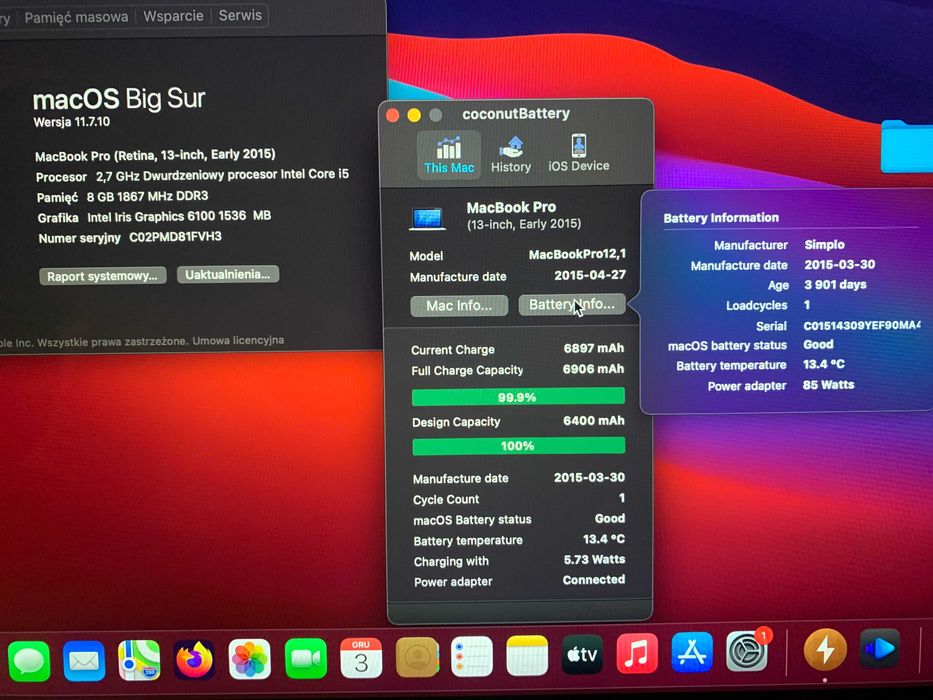Launch Firefox from the Dock
The width and height of the screenshot is (933, 700).
(x=194, y=660)
